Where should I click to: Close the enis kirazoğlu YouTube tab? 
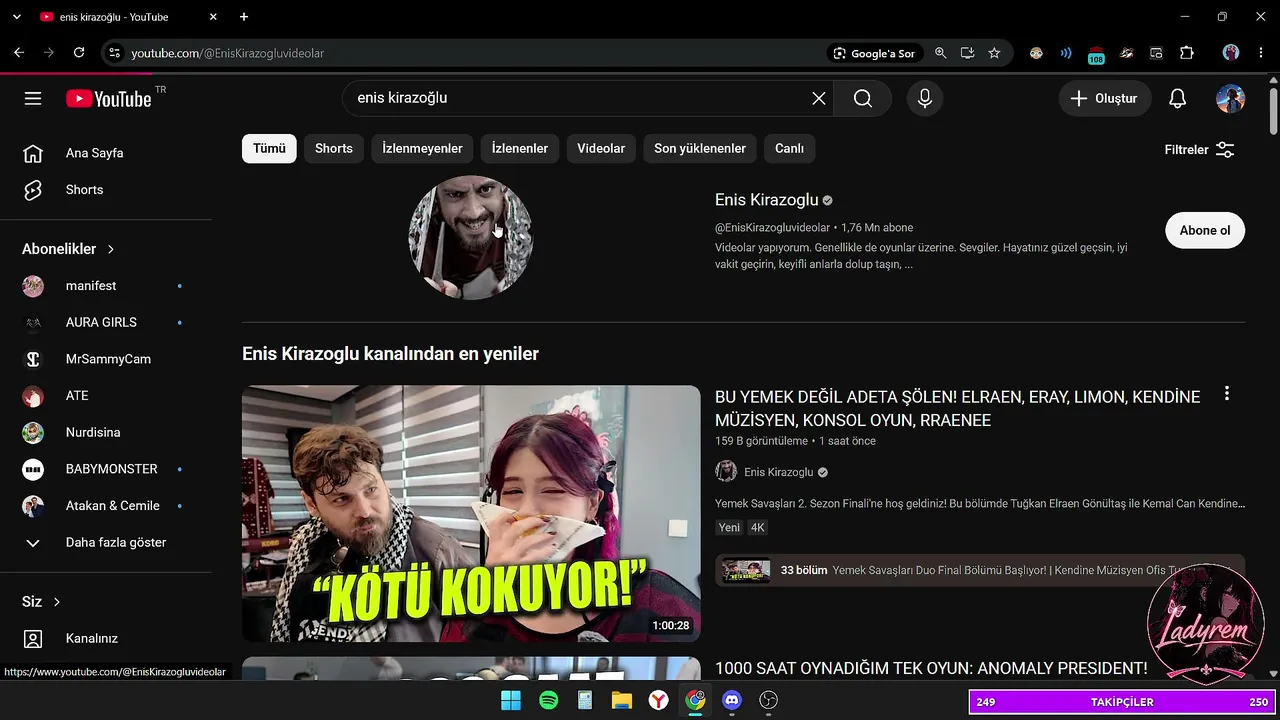coord(213,17)
